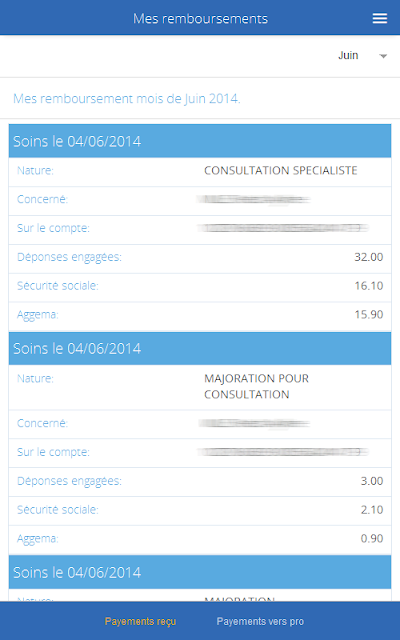Click Mes remboursement mois de Juin 2014 heading
This screenshot has width=400, height=640.
[x=127, y=98]
